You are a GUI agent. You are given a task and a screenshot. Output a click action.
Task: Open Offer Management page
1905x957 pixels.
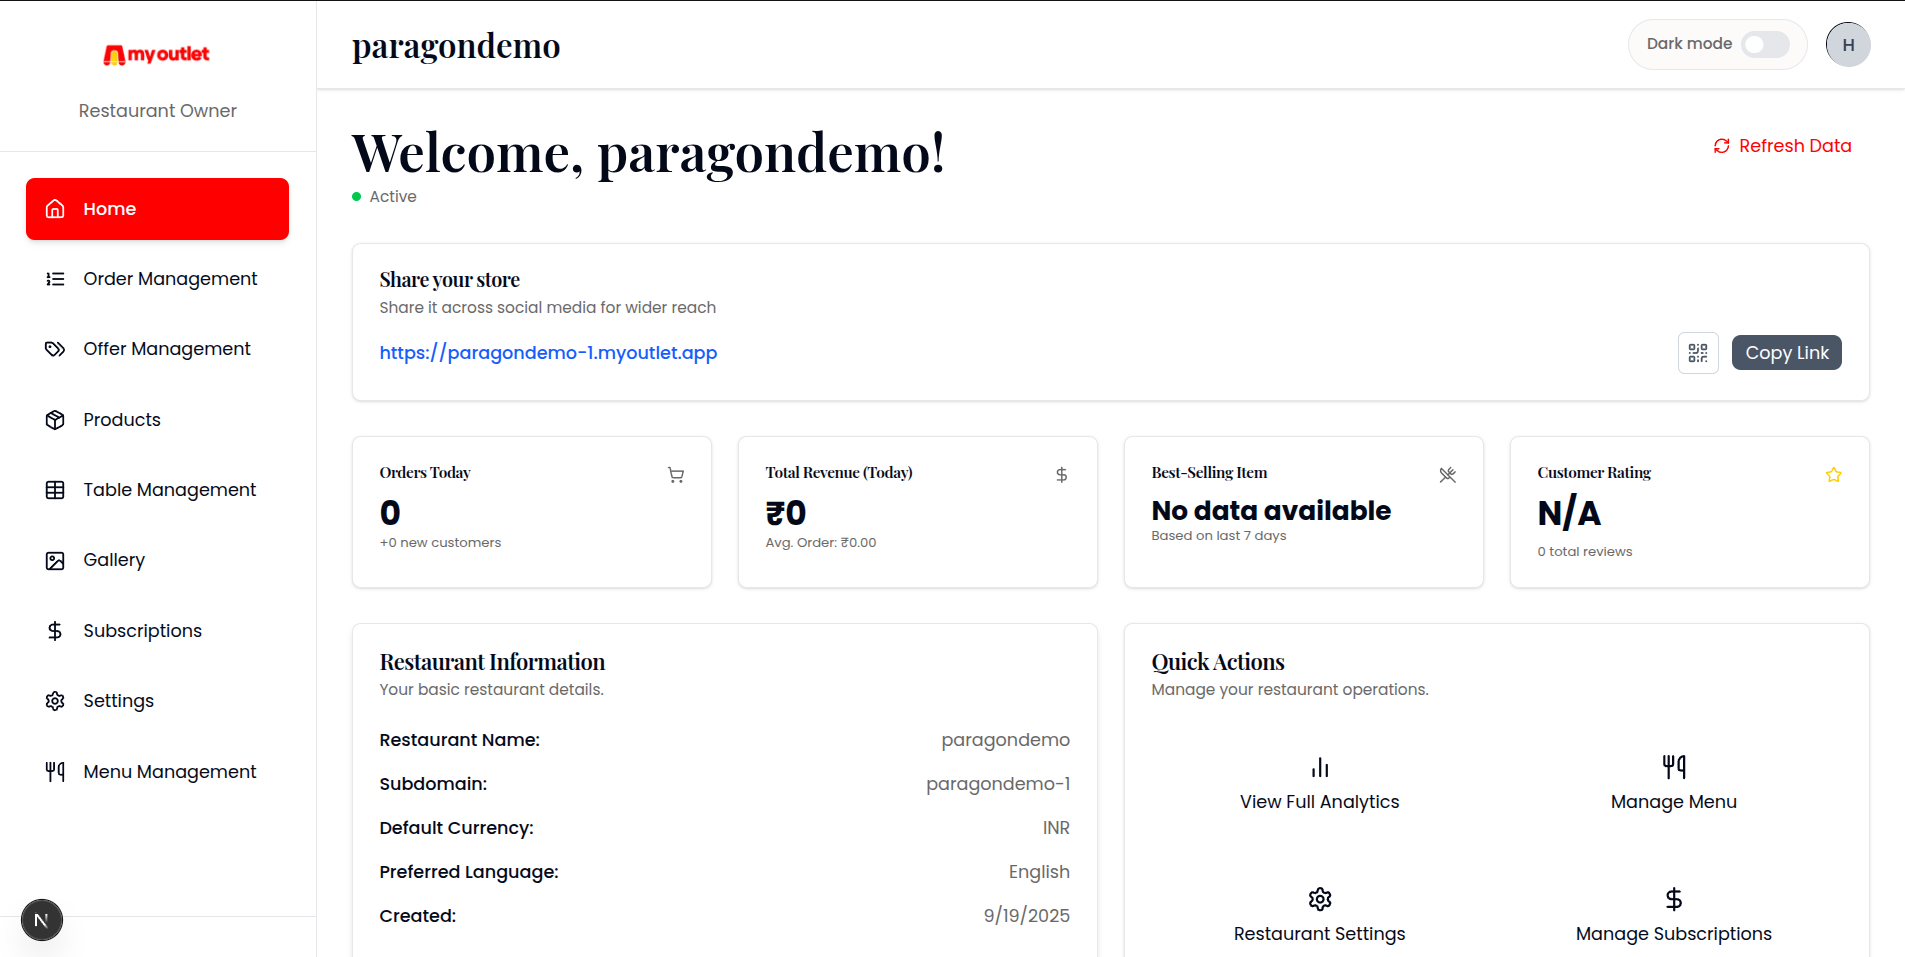[x=166, y=349]
